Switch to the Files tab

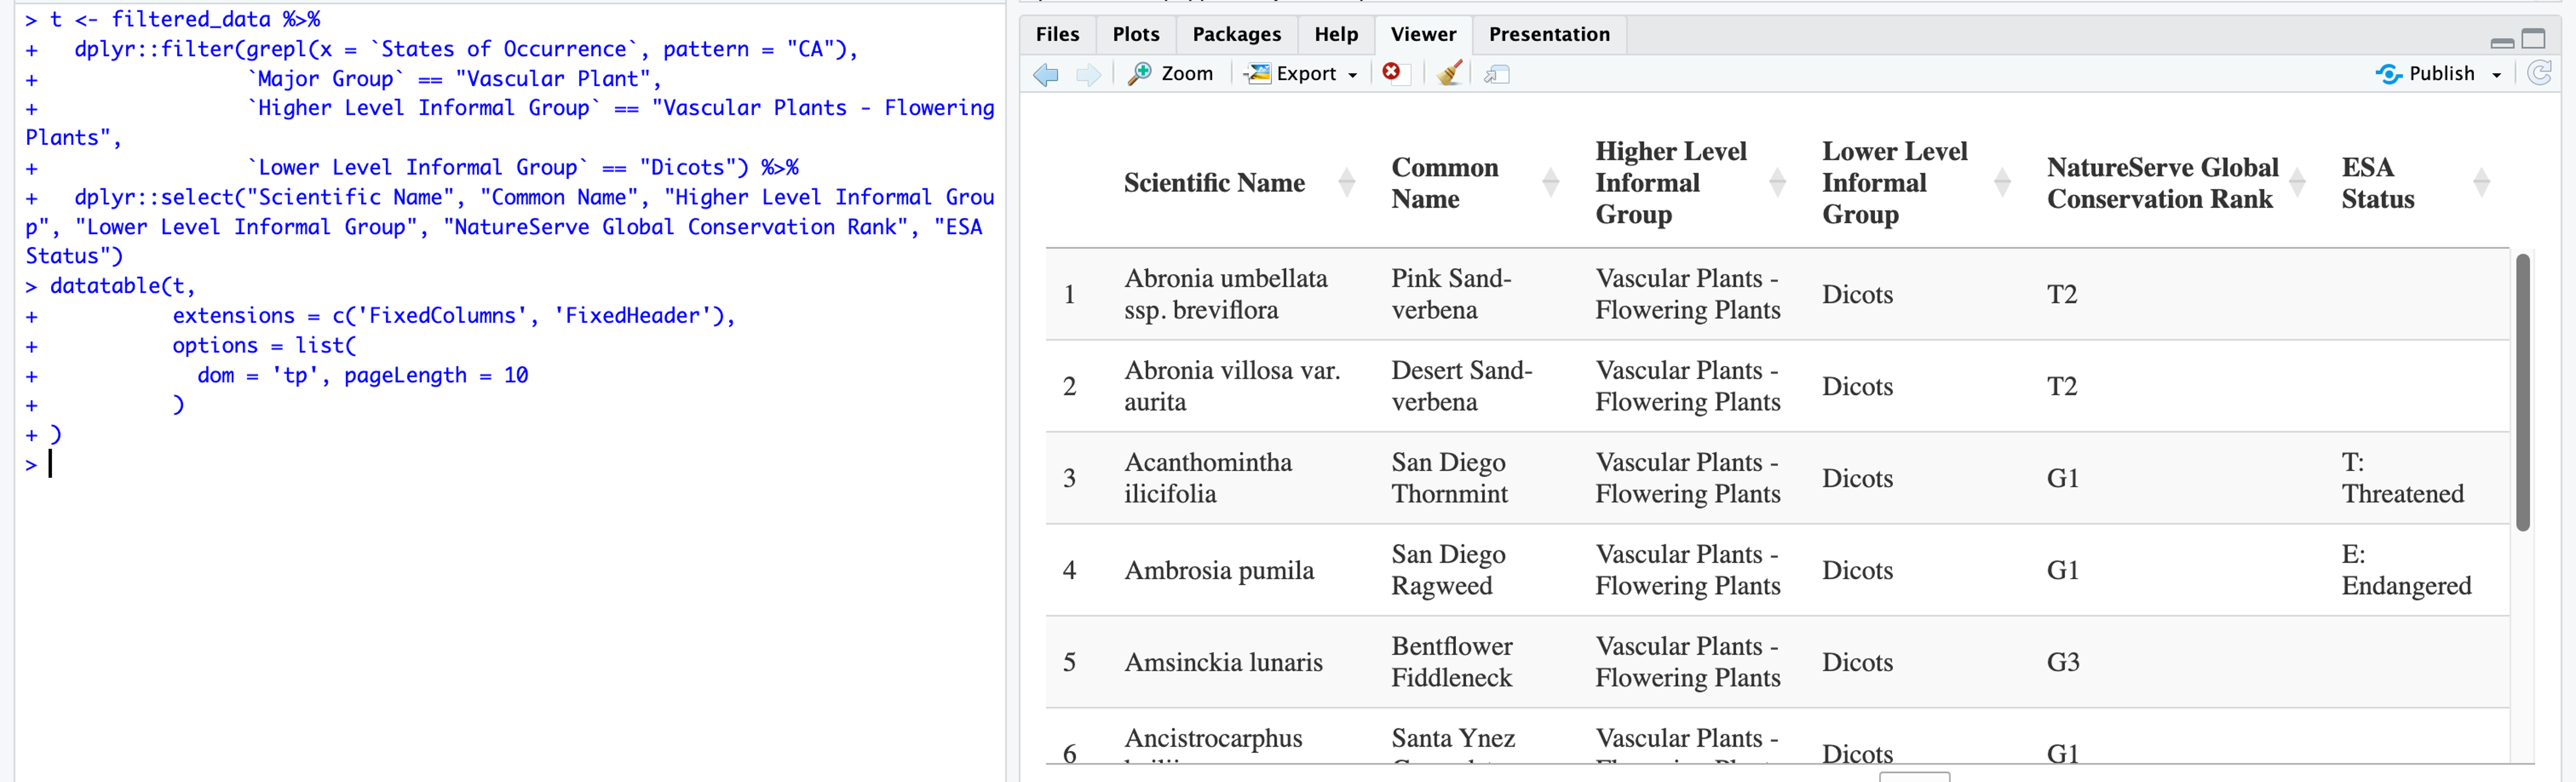[1057, 35]
